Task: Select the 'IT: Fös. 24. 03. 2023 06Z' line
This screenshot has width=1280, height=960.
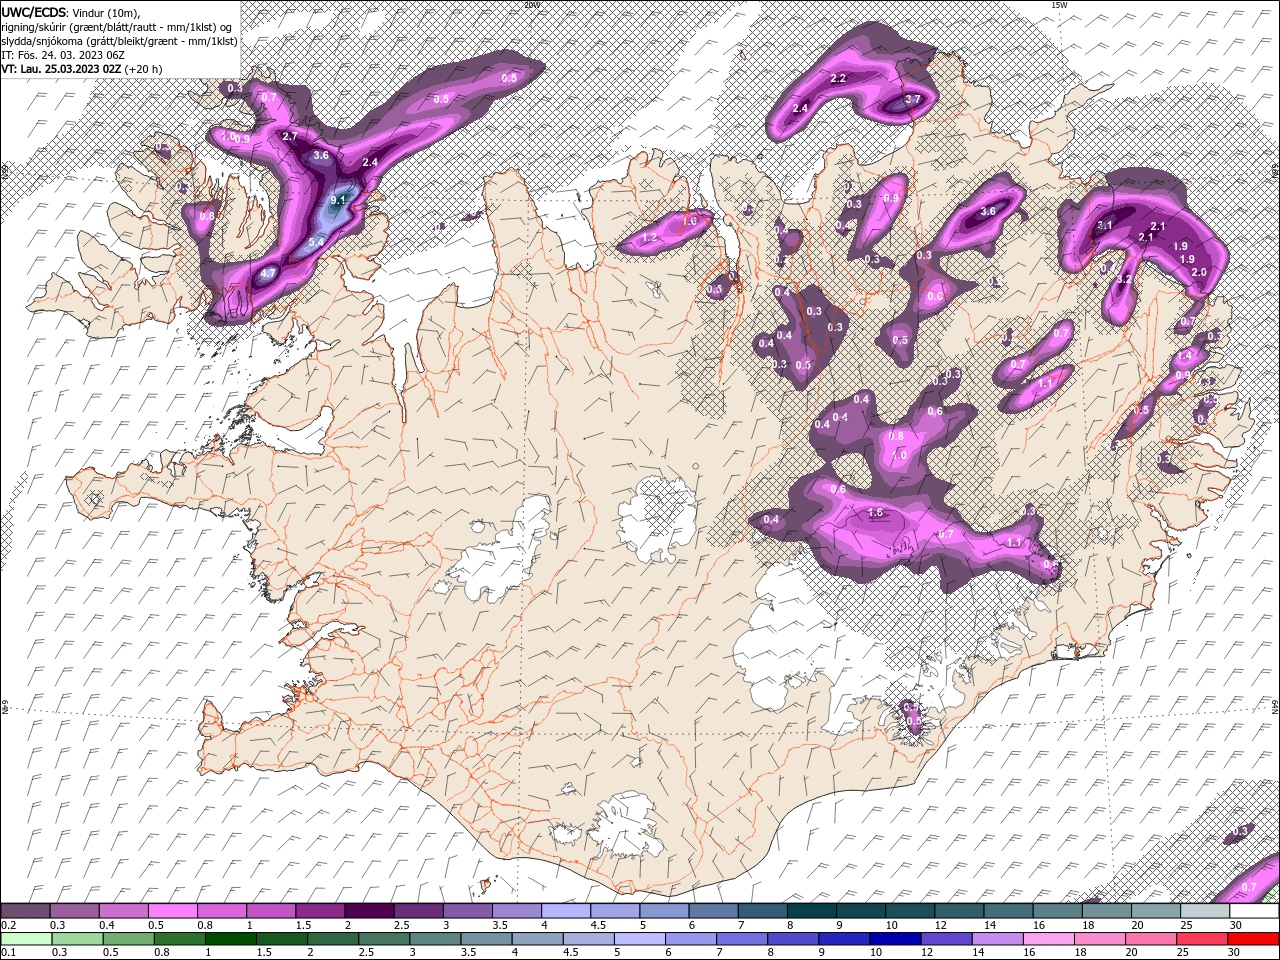Action: point(62,55)
